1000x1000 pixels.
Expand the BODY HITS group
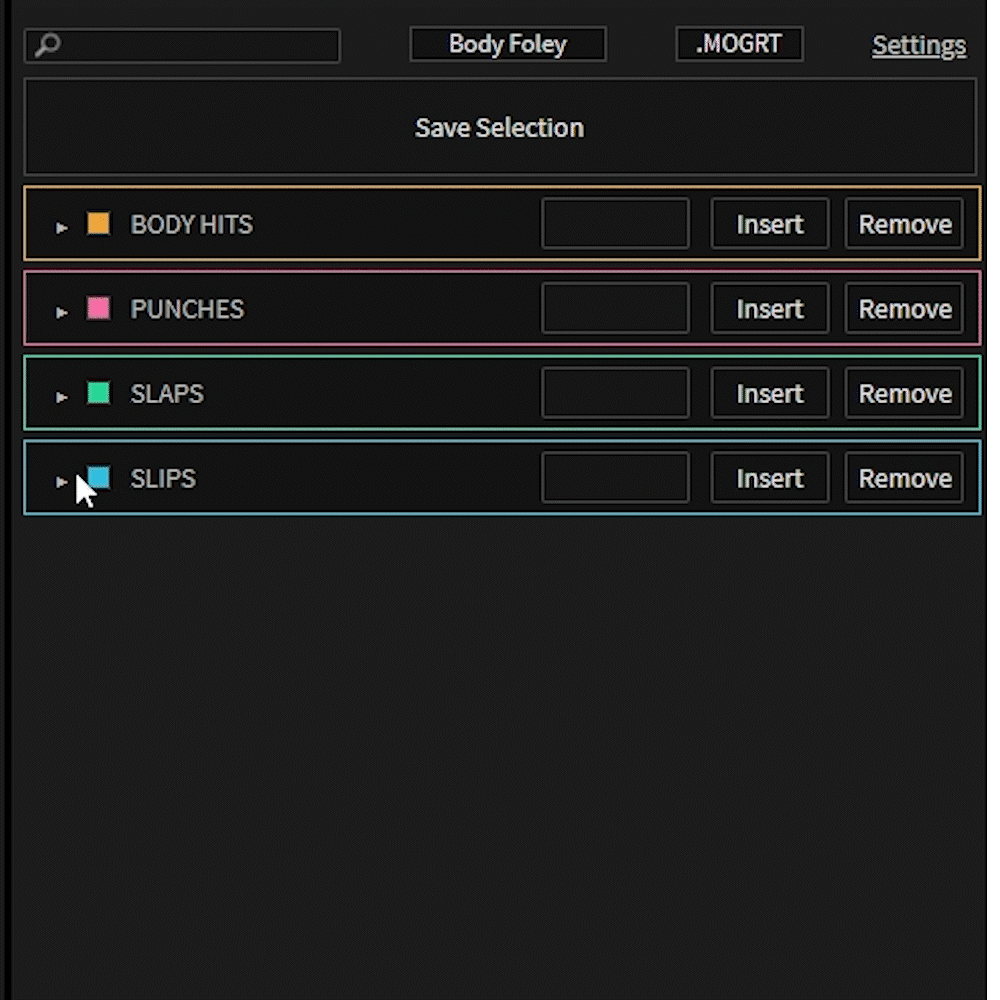(61, 227)
